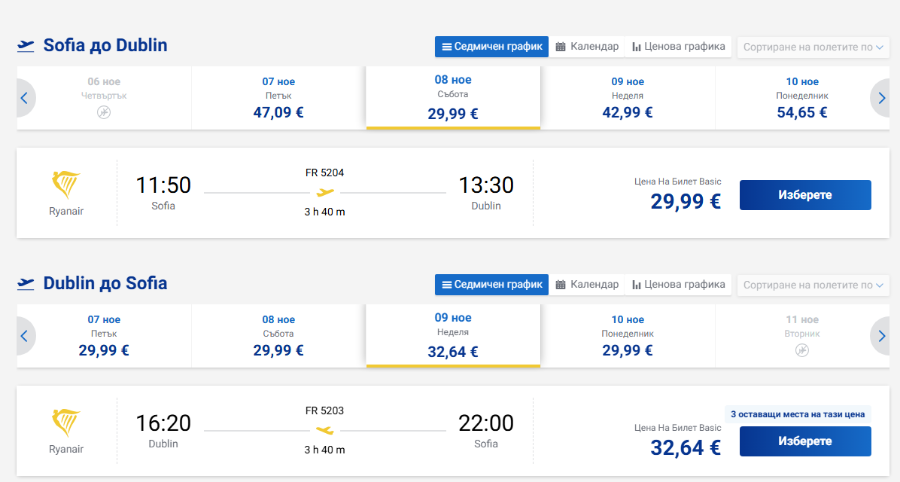Open sort flights dropdown for Dublin до Sofia
Image resolution: width=900 pixels, height=482 pixels.
click(x=813, y=285)
